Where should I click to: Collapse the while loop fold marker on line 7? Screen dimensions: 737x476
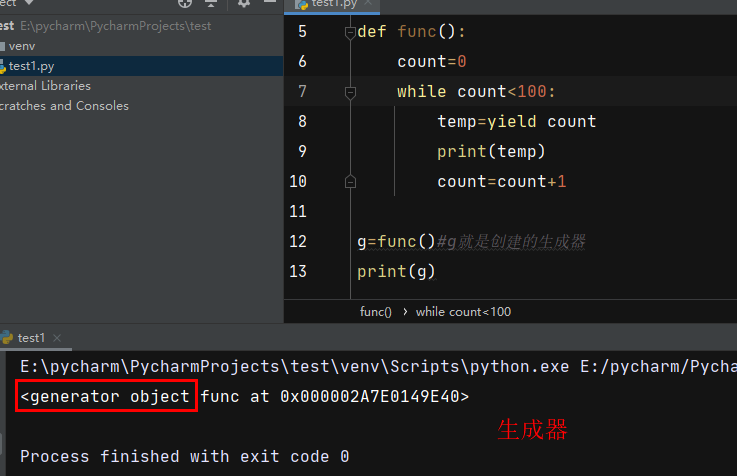(x=350, y=93)
